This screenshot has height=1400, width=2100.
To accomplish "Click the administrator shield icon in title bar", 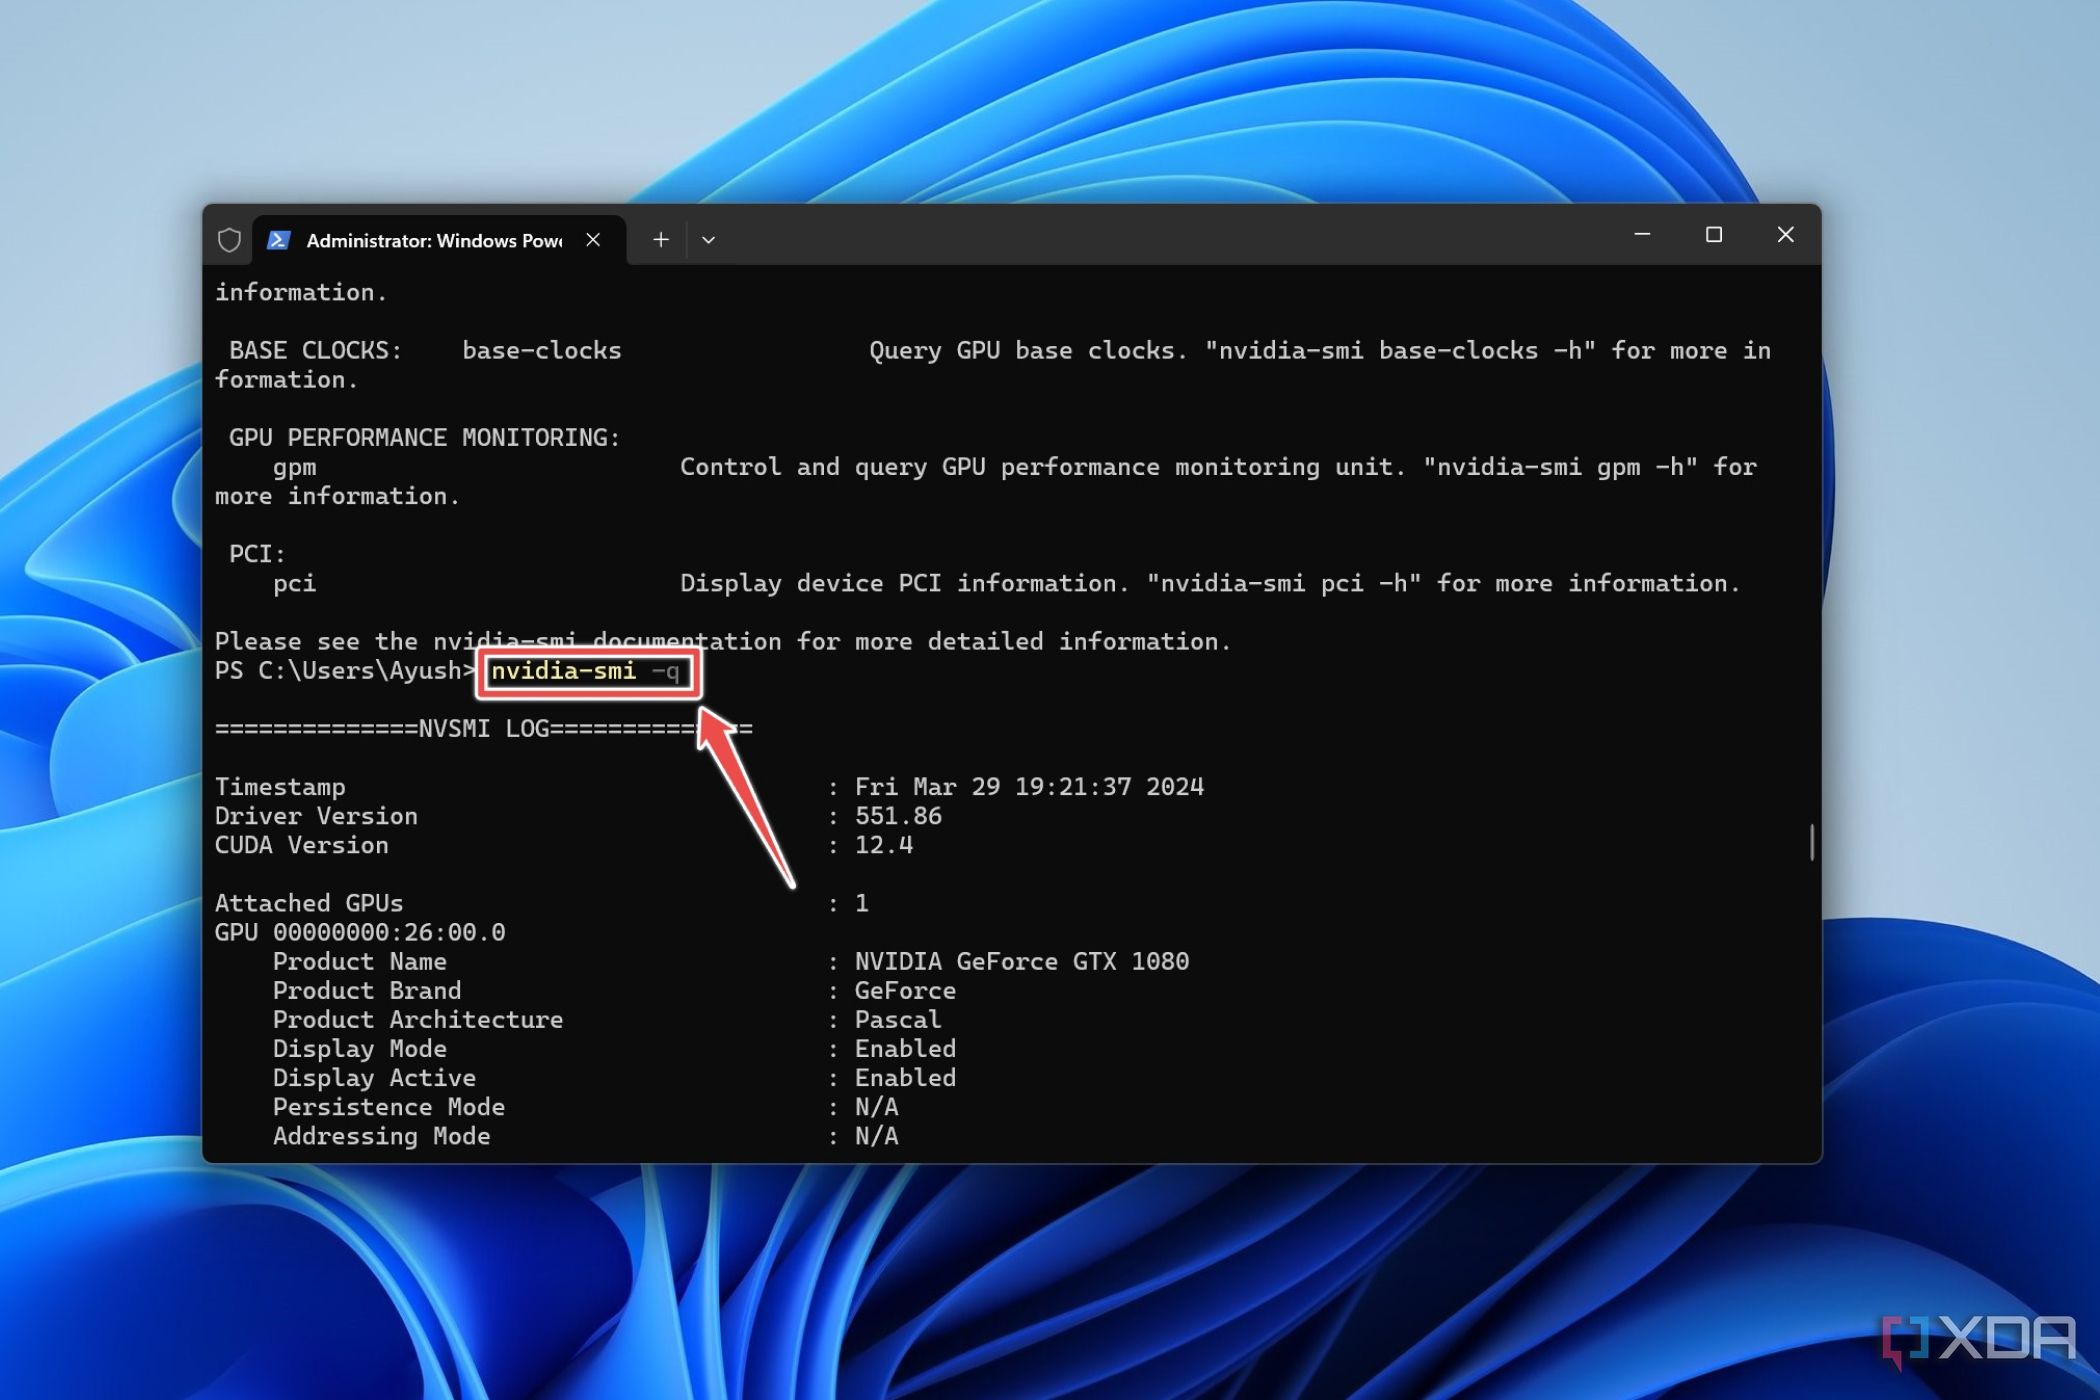I will [x=229, y=240].
